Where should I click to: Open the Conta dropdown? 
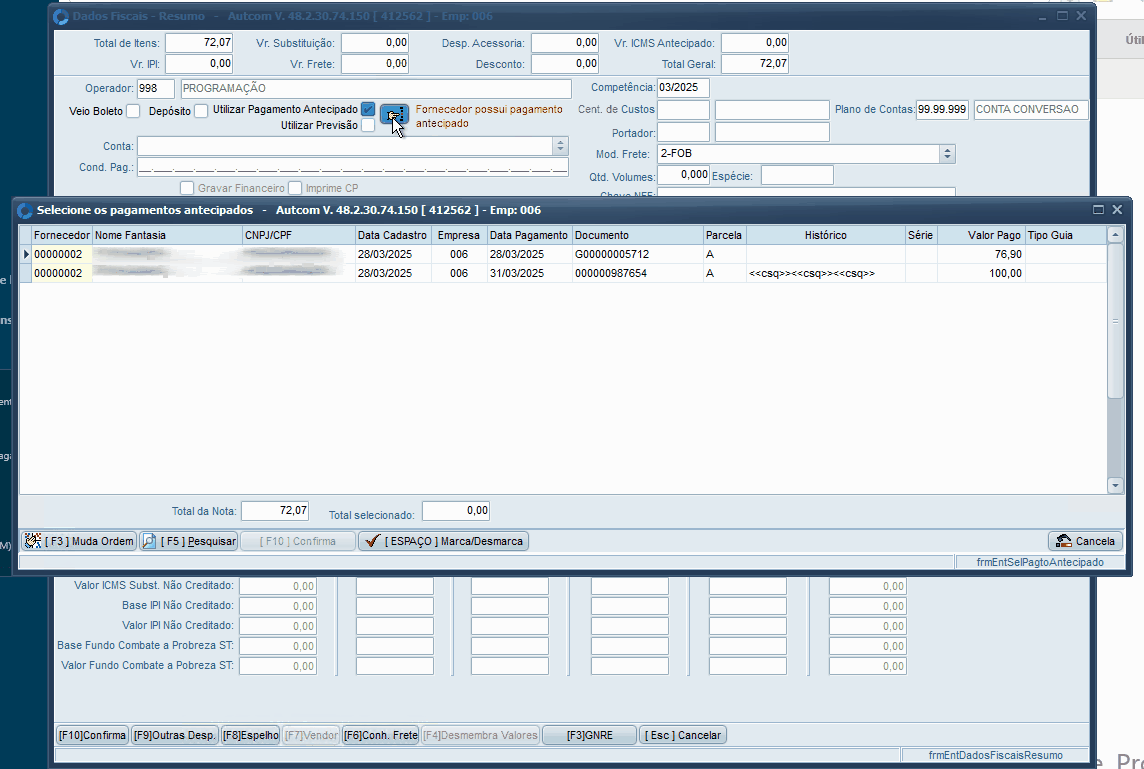coord(560,146)
